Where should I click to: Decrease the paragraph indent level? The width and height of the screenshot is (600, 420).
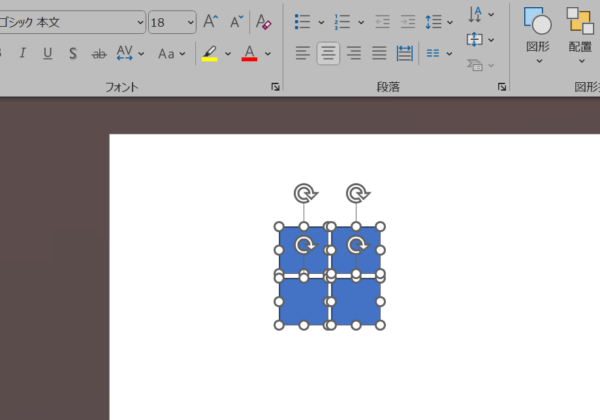[x=383, y=21]
